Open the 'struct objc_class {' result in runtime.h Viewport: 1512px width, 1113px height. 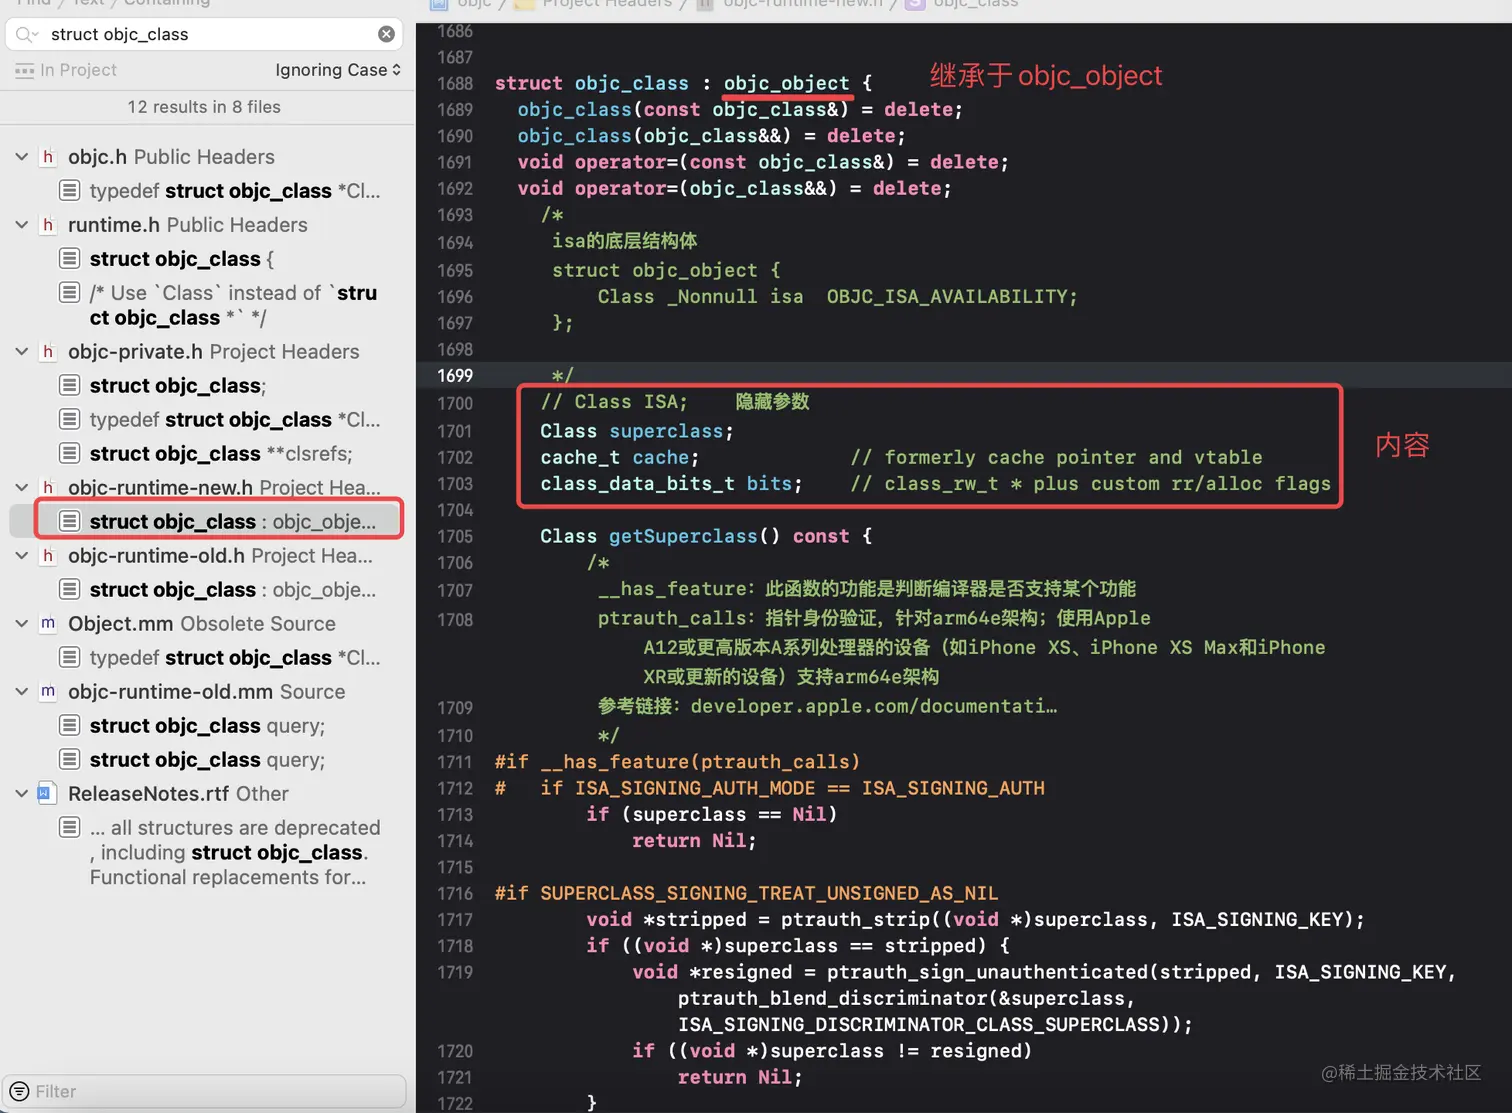(207, 259)
